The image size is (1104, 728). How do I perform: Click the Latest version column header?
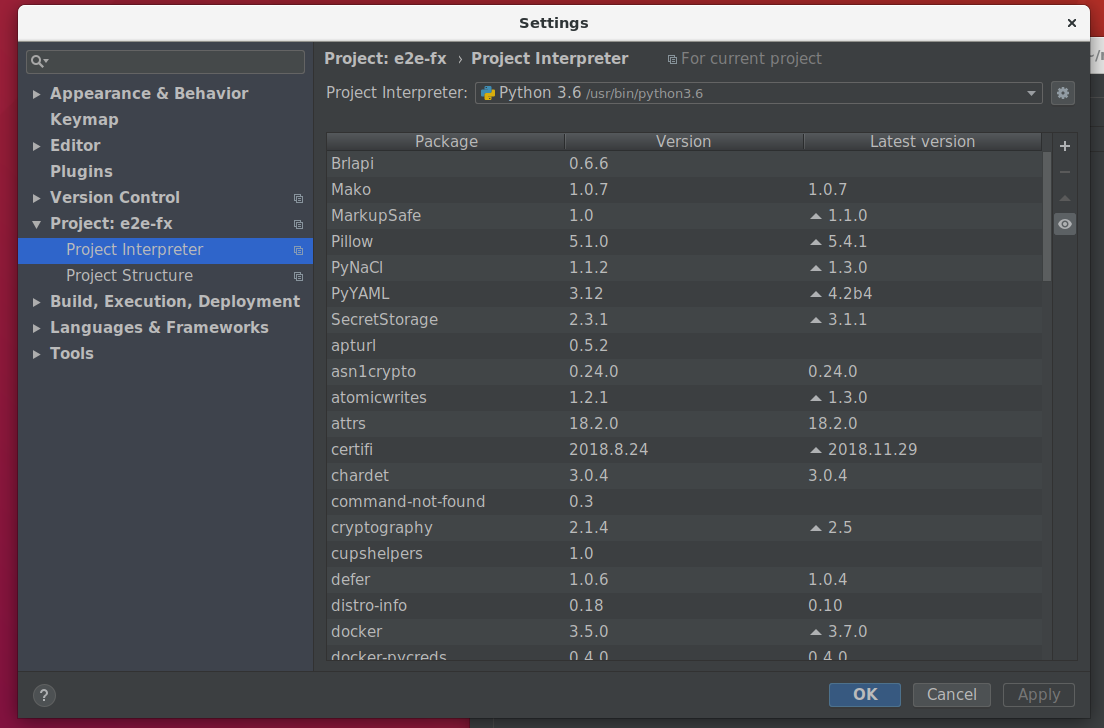click(x=922, y=142)
